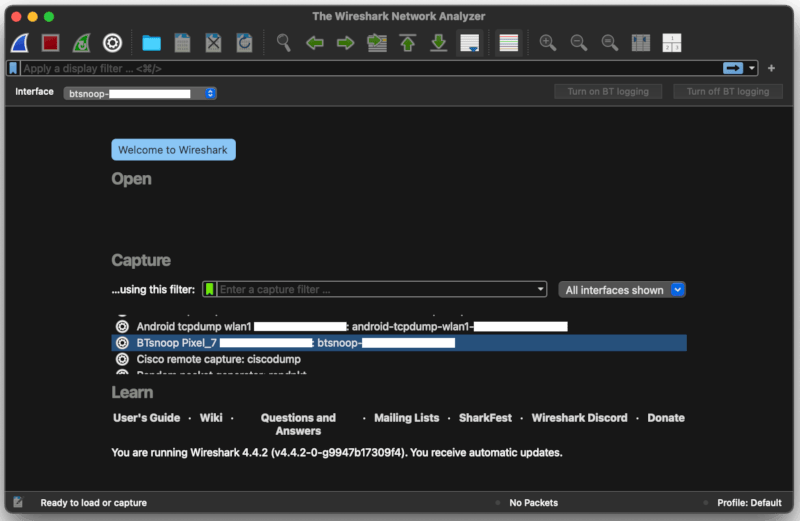
Task: Go forward in packet history arrow
Action: point(346,43)
